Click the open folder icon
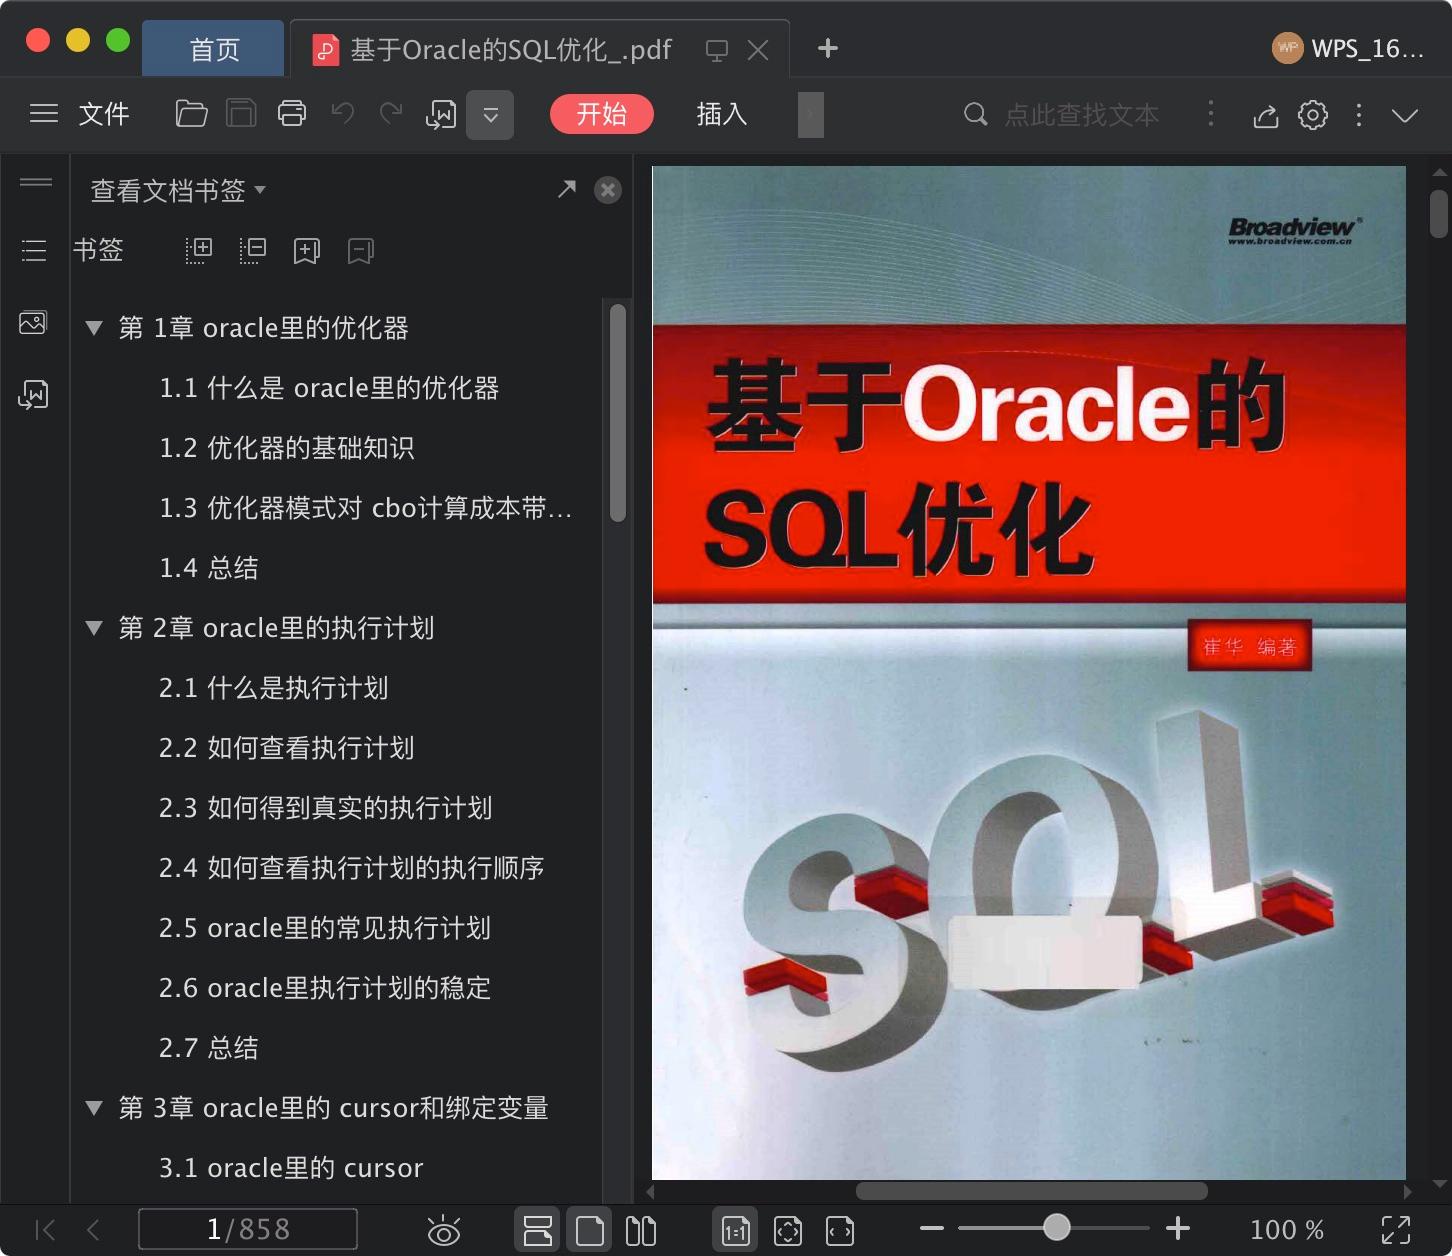This screenshot has width=1452, height=1256. tap(191, 114)
